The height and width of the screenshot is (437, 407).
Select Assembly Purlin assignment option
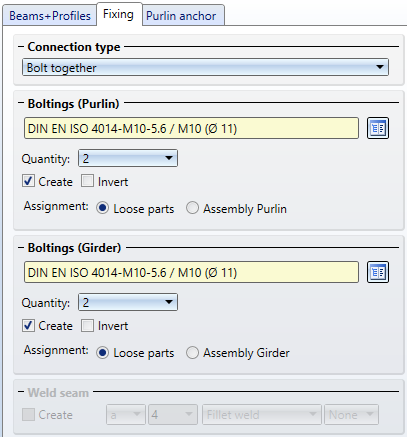pos(192,208)
